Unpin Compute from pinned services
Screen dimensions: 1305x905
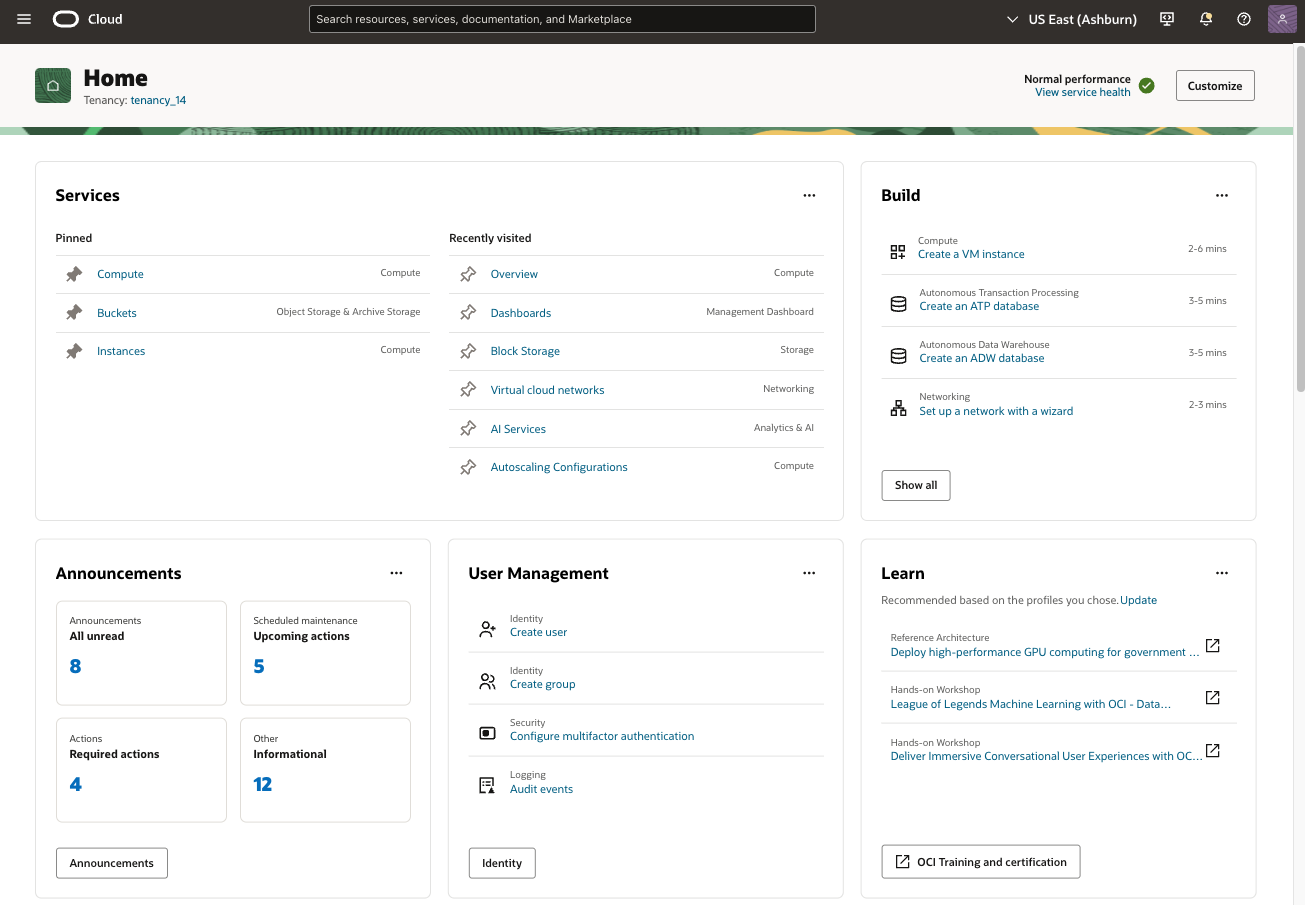pos(74,272)
